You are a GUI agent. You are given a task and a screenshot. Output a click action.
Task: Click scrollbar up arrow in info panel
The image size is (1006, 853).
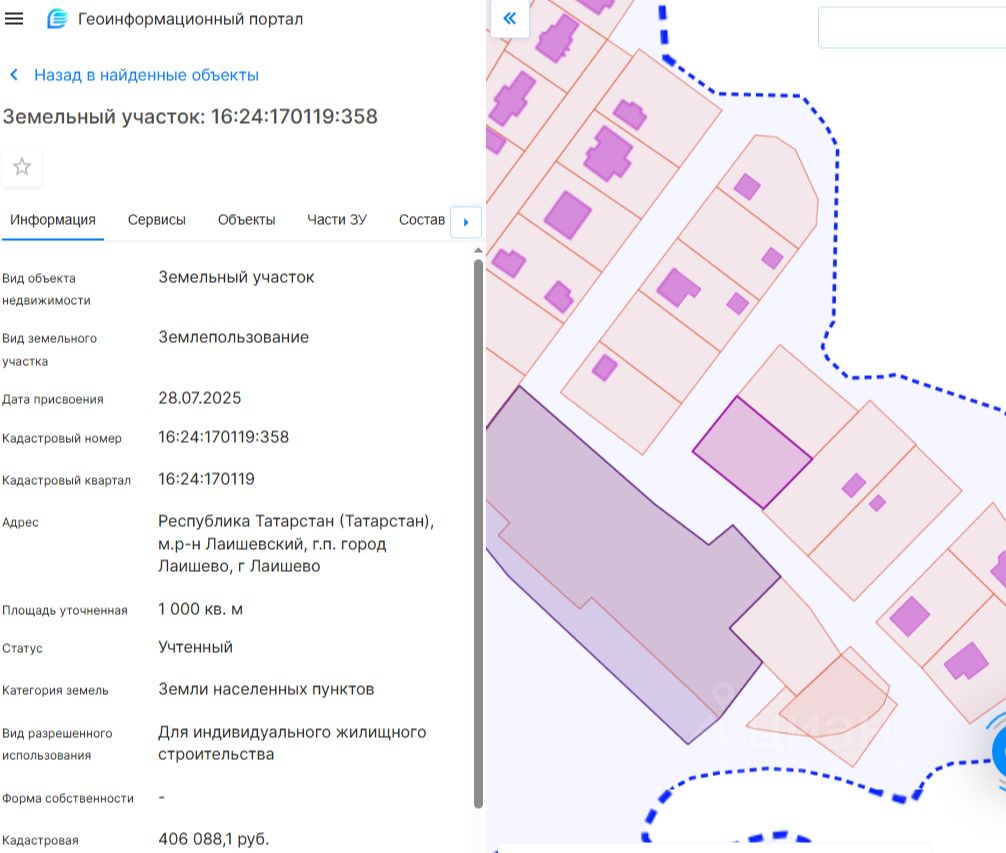[478, 251]
